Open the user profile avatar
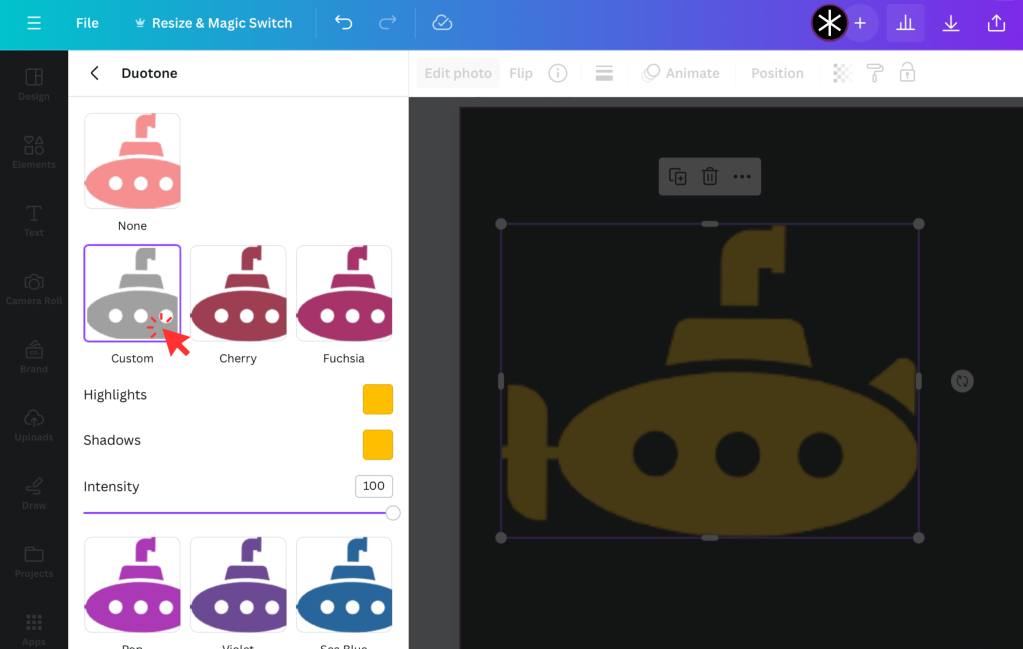This screenshot has height=649, width=1023. coord(829,23)
